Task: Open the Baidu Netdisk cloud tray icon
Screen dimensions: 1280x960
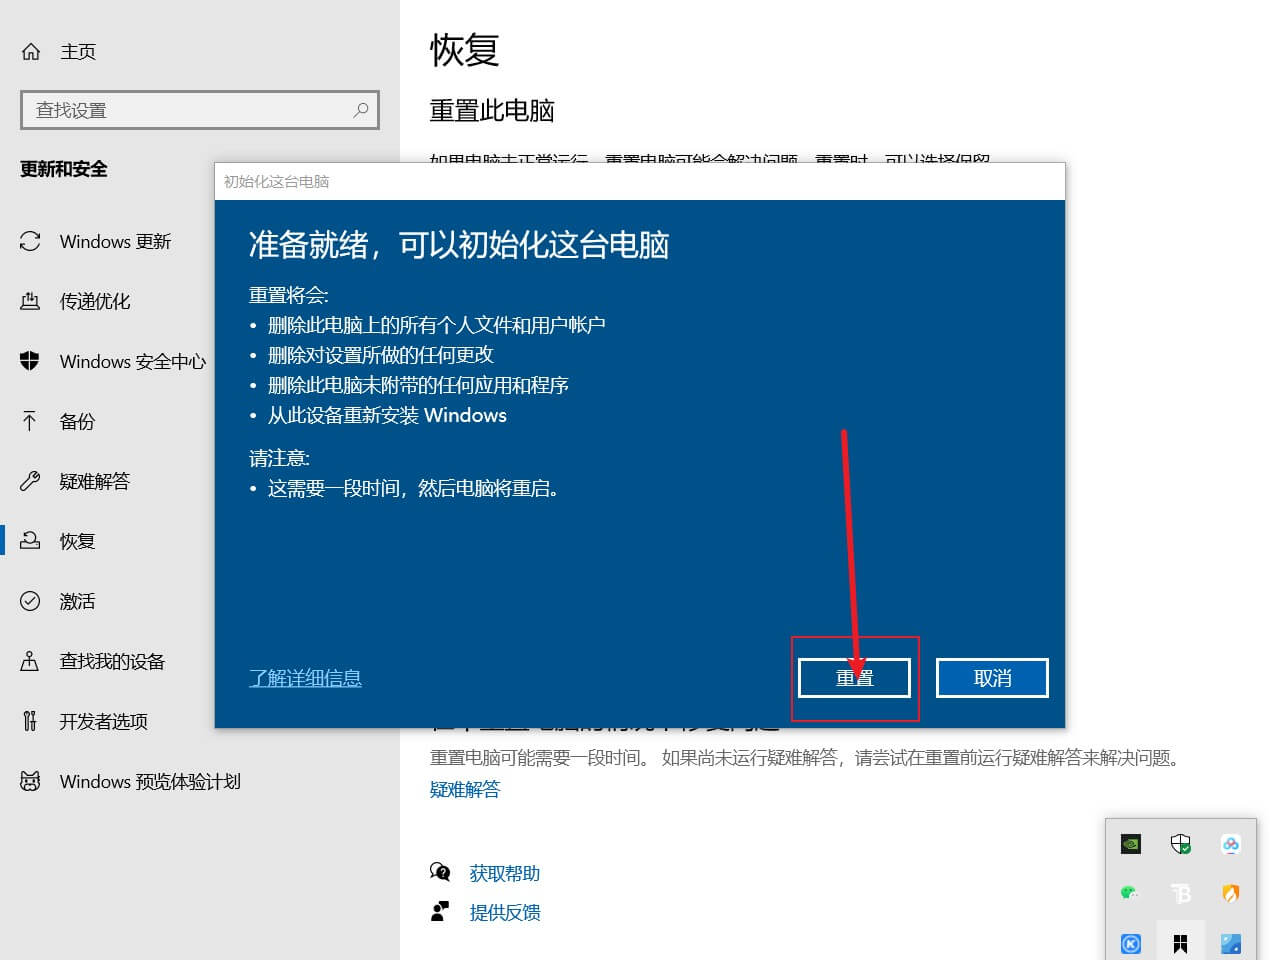Action: click(x=1231, y=844)
